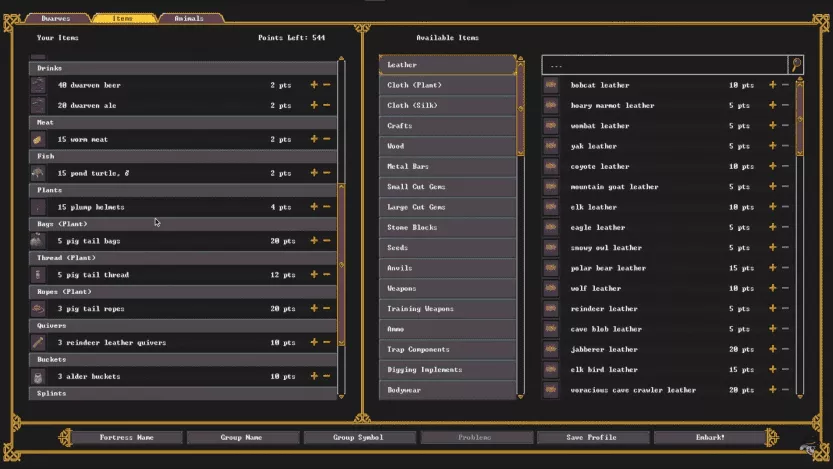This screenshot has width=833, height=469.
Task: Open the Large Cut Gems category
Action: 447,207
